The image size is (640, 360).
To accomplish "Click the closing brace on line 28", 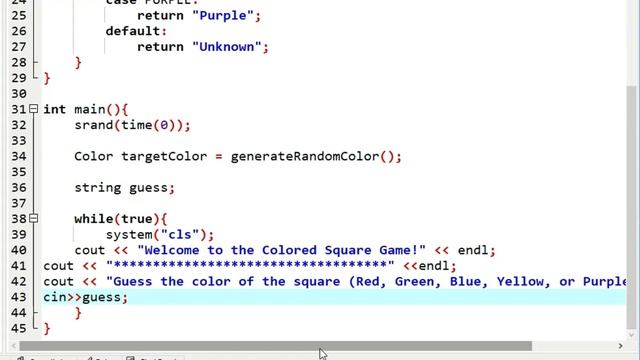I will [78, 62].
